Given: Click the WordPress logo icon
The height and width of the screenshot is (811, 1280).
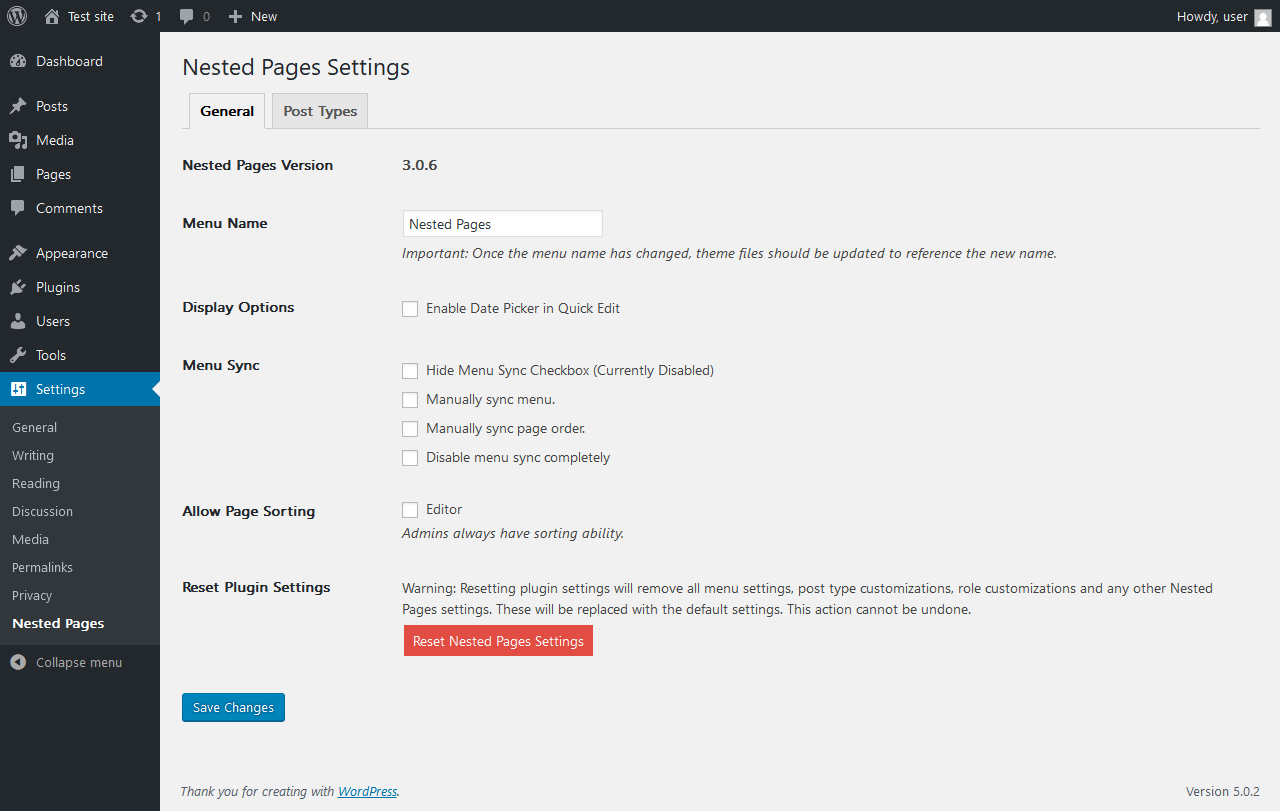Looking at the screenshot, I should click(x=17, y=16).
